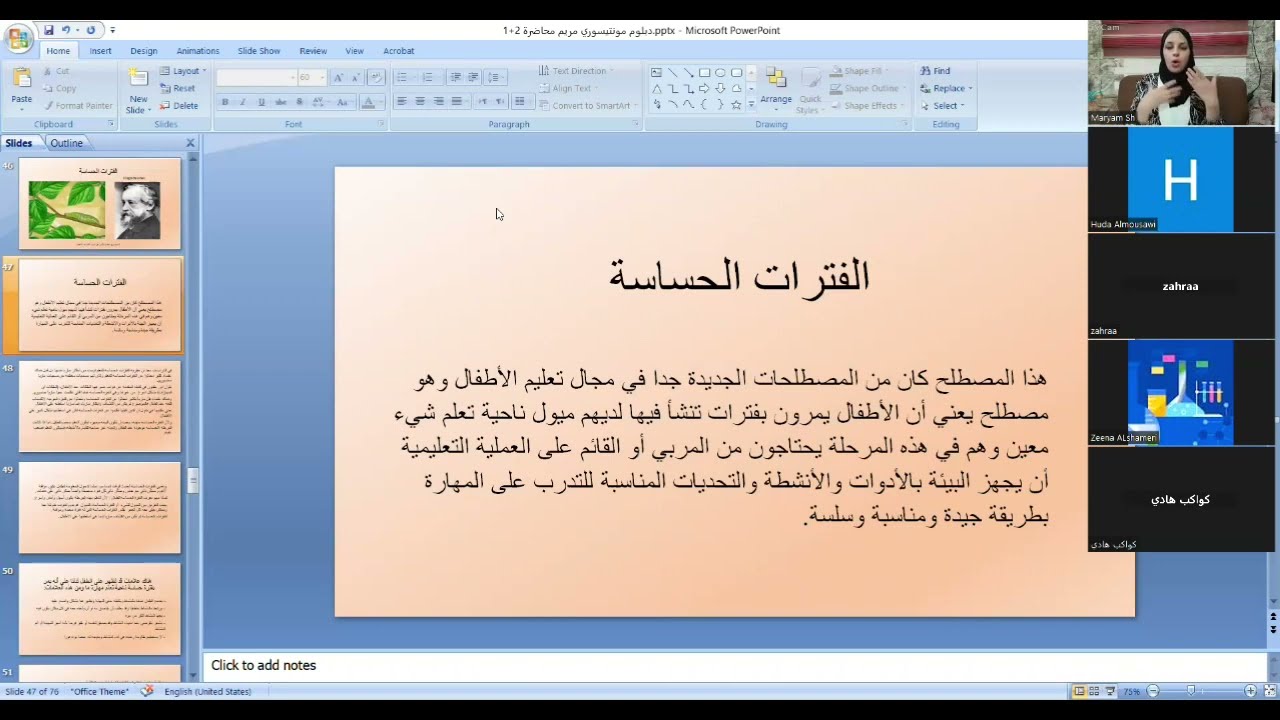This screenshot has width=1280, height=720.
Task: Click Convert to SmartArt button
Action: pos(587,105)
